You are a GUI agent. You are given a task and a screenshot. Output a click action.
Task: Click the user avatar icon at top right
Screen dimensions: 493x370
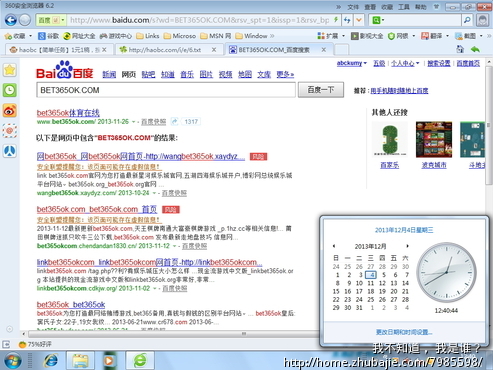[x=482, y=20]
